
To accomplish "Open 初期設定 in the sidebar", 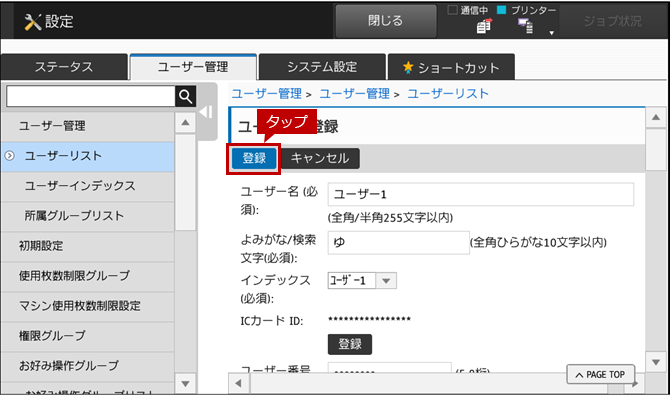I will (88, 246).
